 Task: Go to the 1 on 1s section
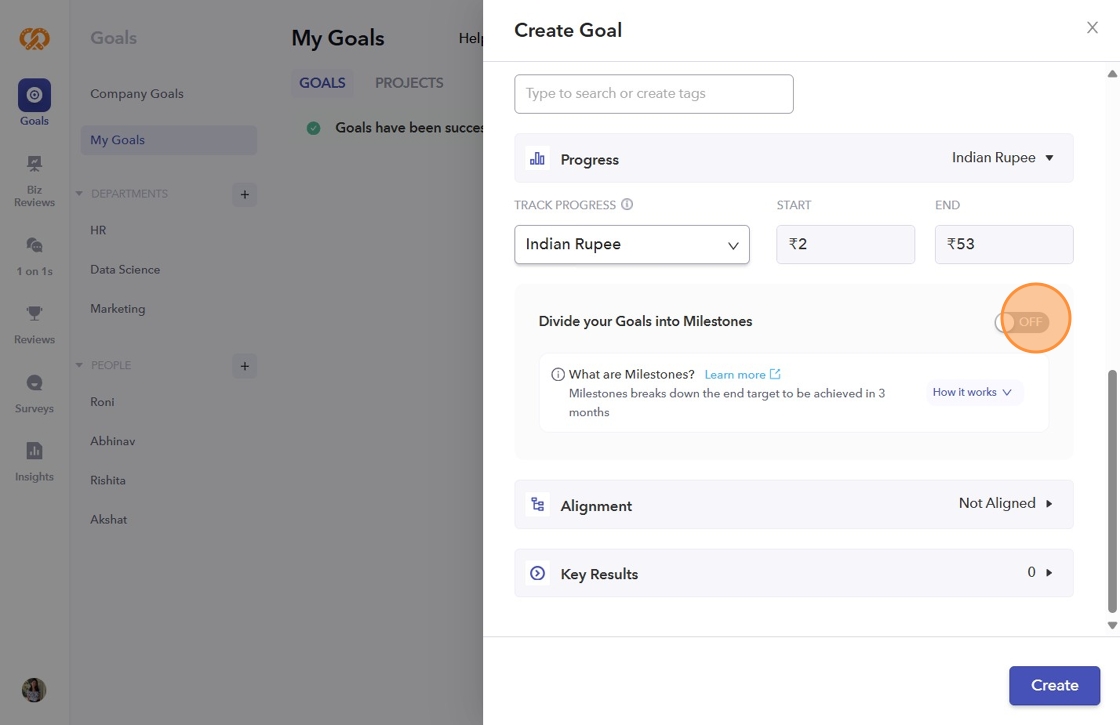pos(34,246)
